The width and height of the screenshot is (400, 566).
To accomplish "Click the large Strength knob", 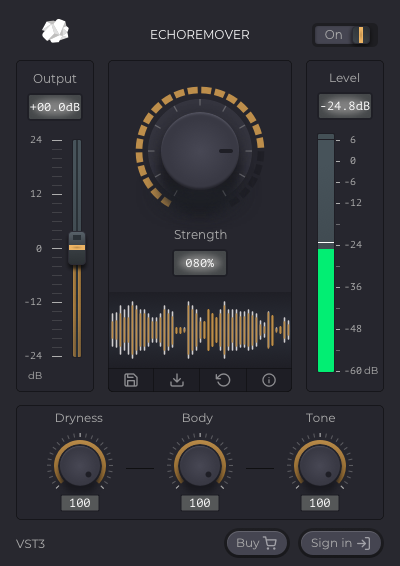I will pyautogui.click(x=200, y=151).
